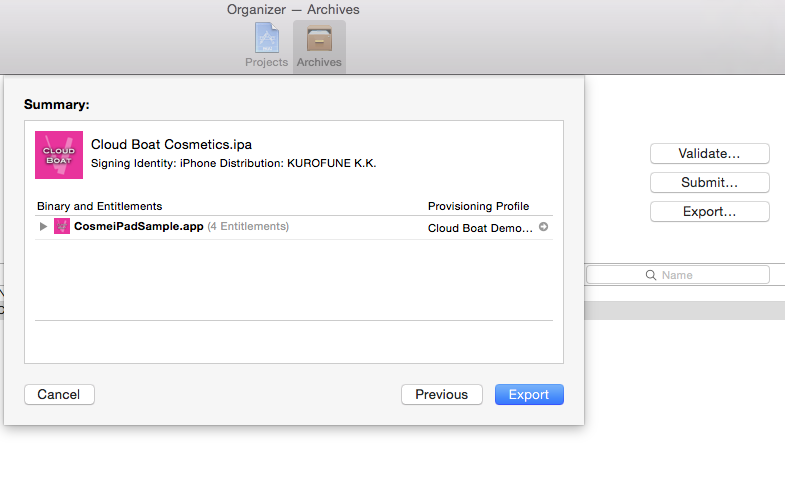Focus the Name search field
The height and width of the screenshot is (500, 785).
tap(678, 275)
